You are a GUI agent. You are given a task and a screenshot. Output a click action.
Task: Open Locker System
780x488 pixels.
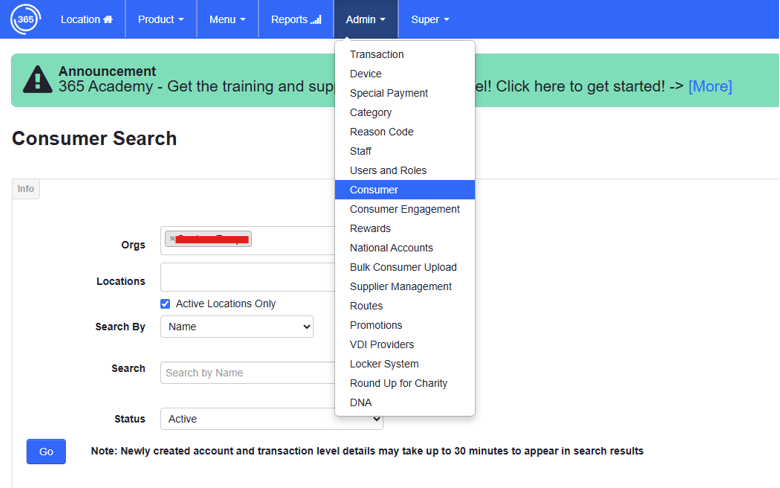[x=405, y=364]
